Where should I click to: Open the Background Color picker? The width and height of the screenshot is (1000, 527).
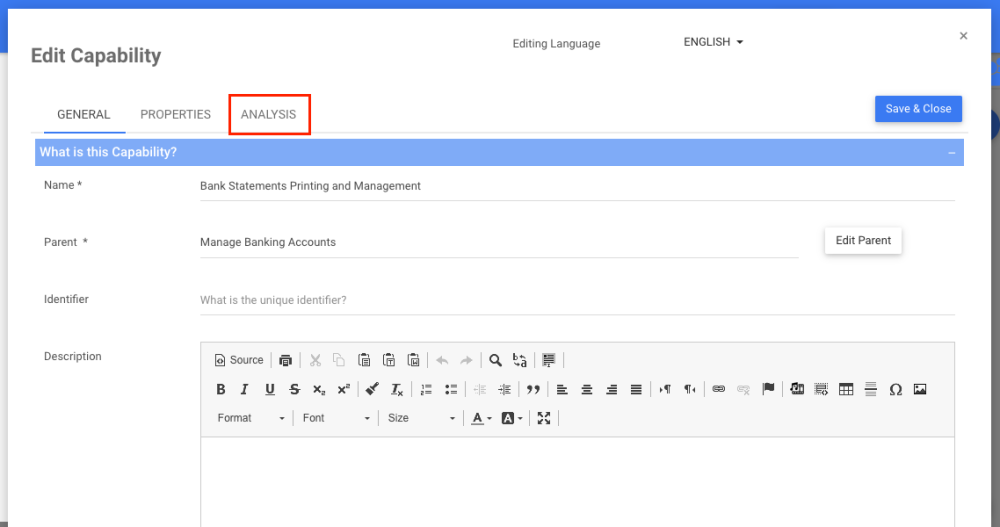coord(512,418)
